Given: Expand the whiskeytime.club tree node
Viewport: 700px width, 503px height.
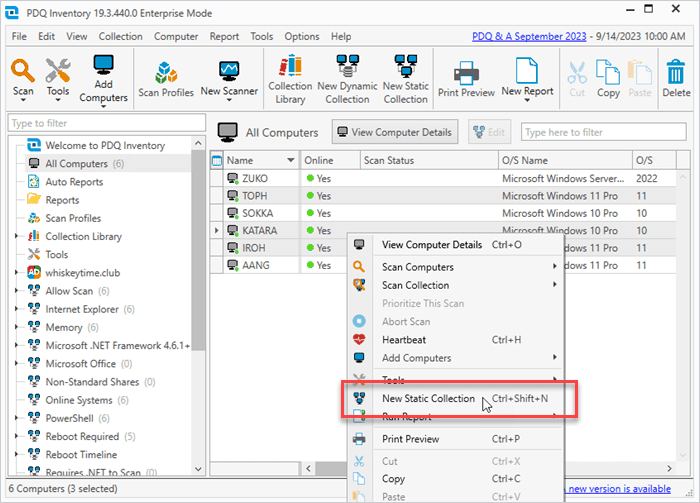Looking at the screenshot, I should 17,272.
